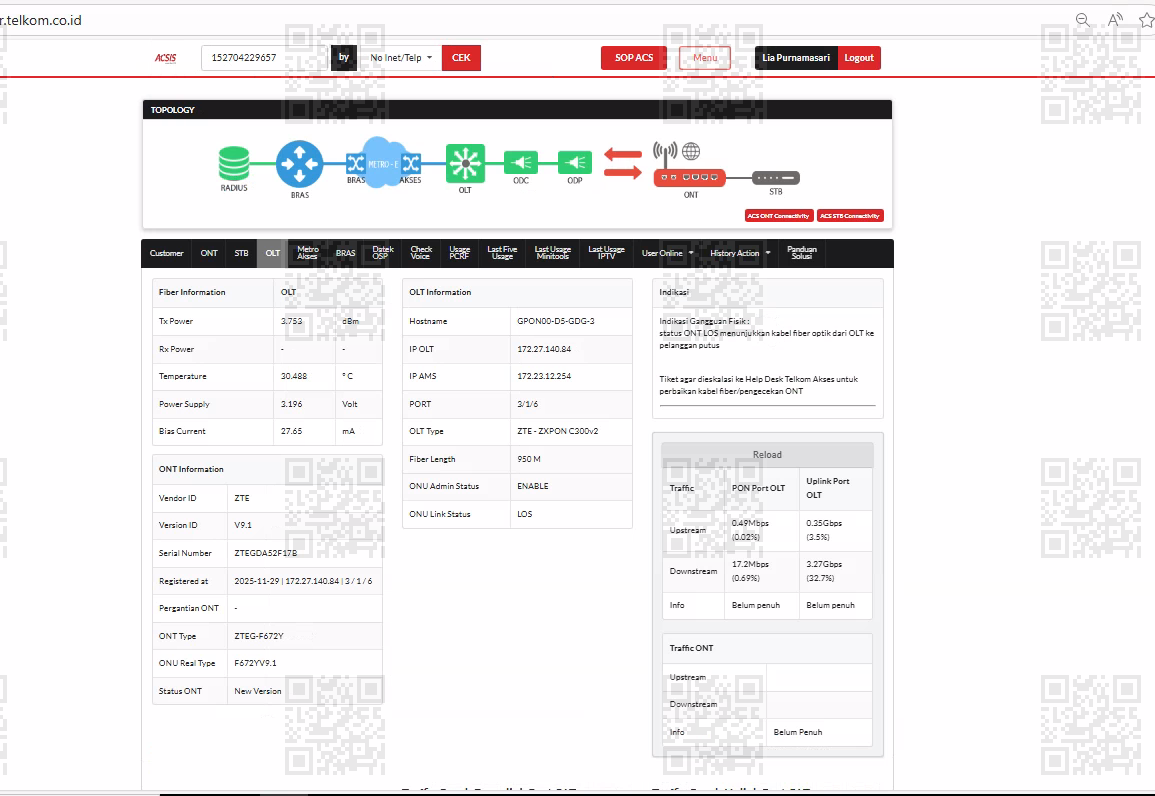Open the Customer tab
1155x796 pixels.
[x=166, y=253]
